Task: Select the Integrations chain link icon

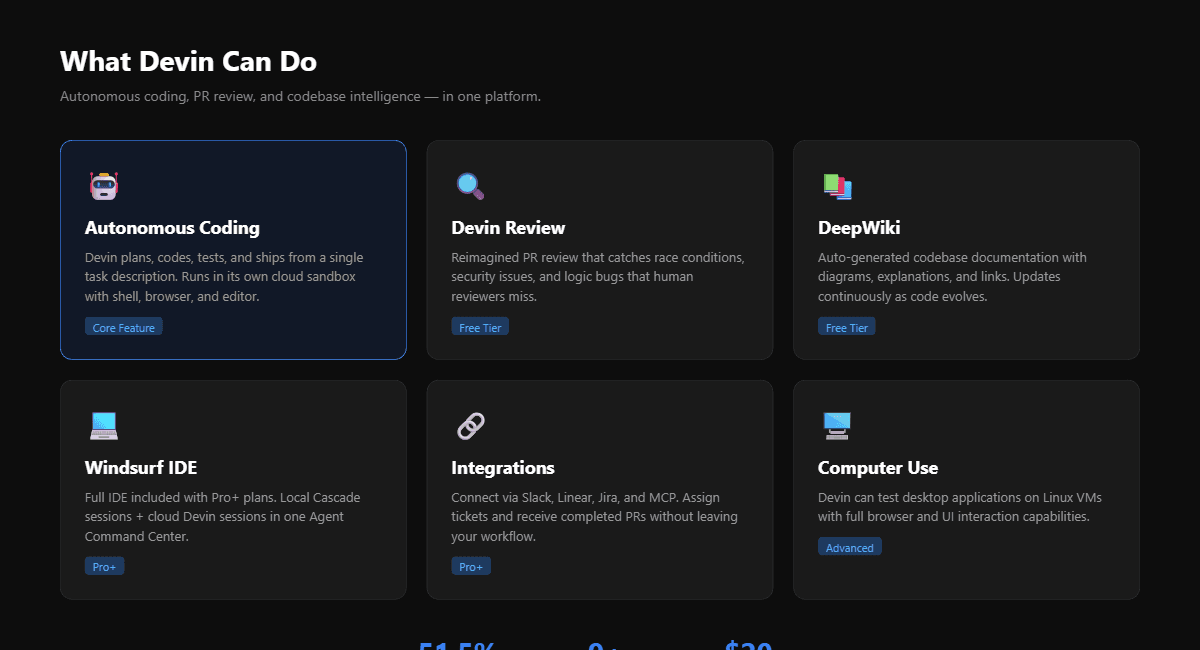Action: coord(468,426)
